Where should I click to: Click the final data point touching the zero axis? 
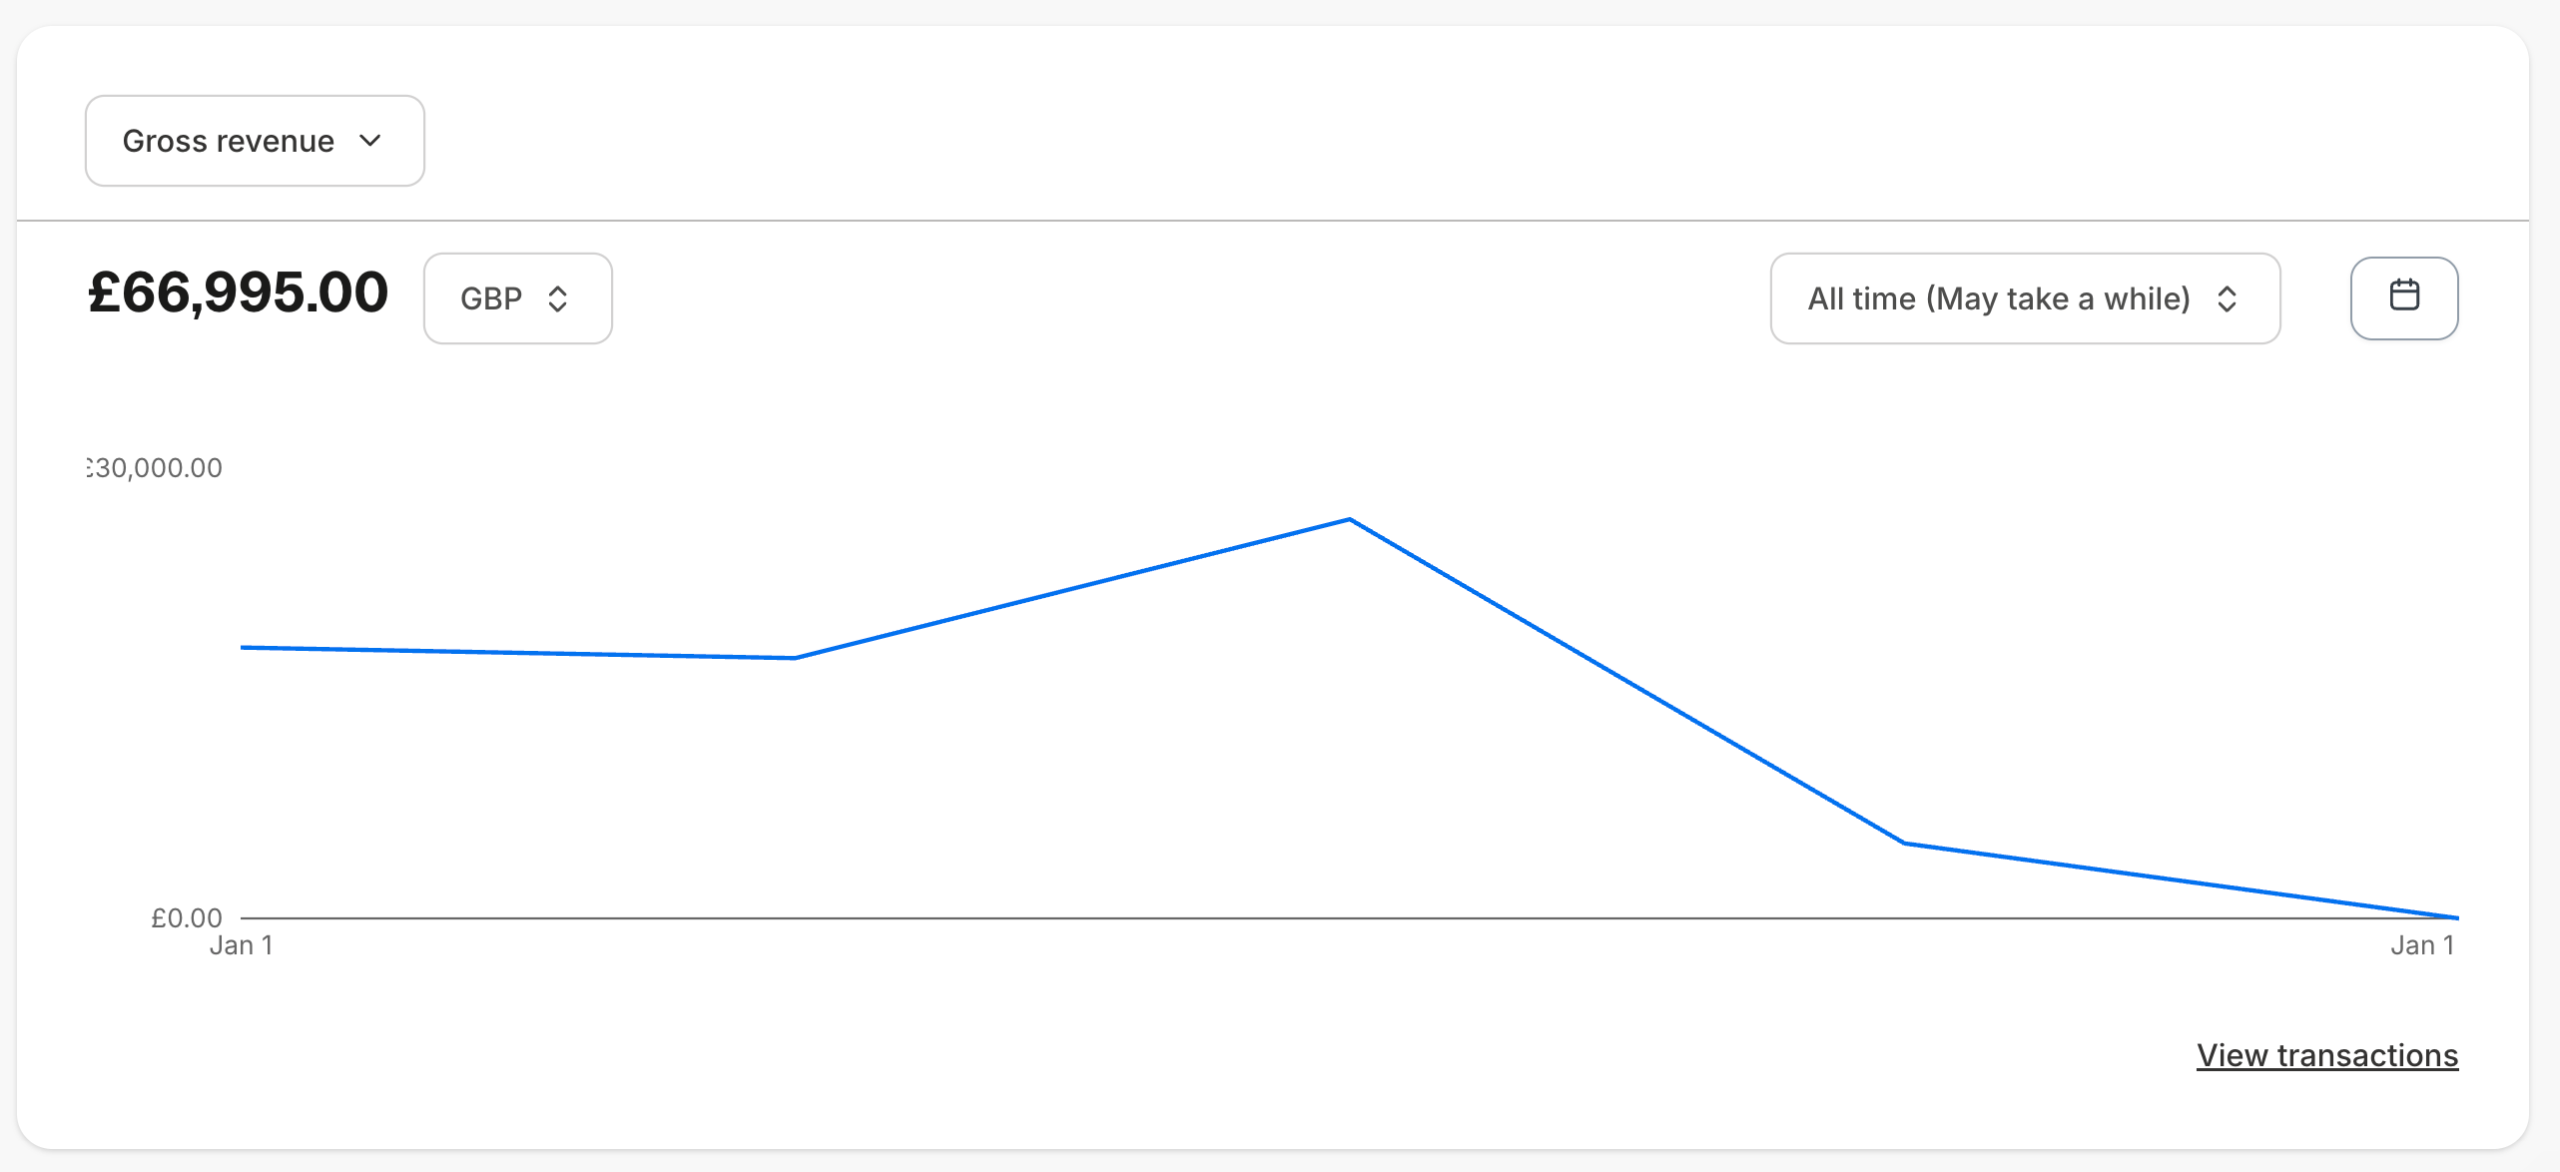coord(2457,917)
